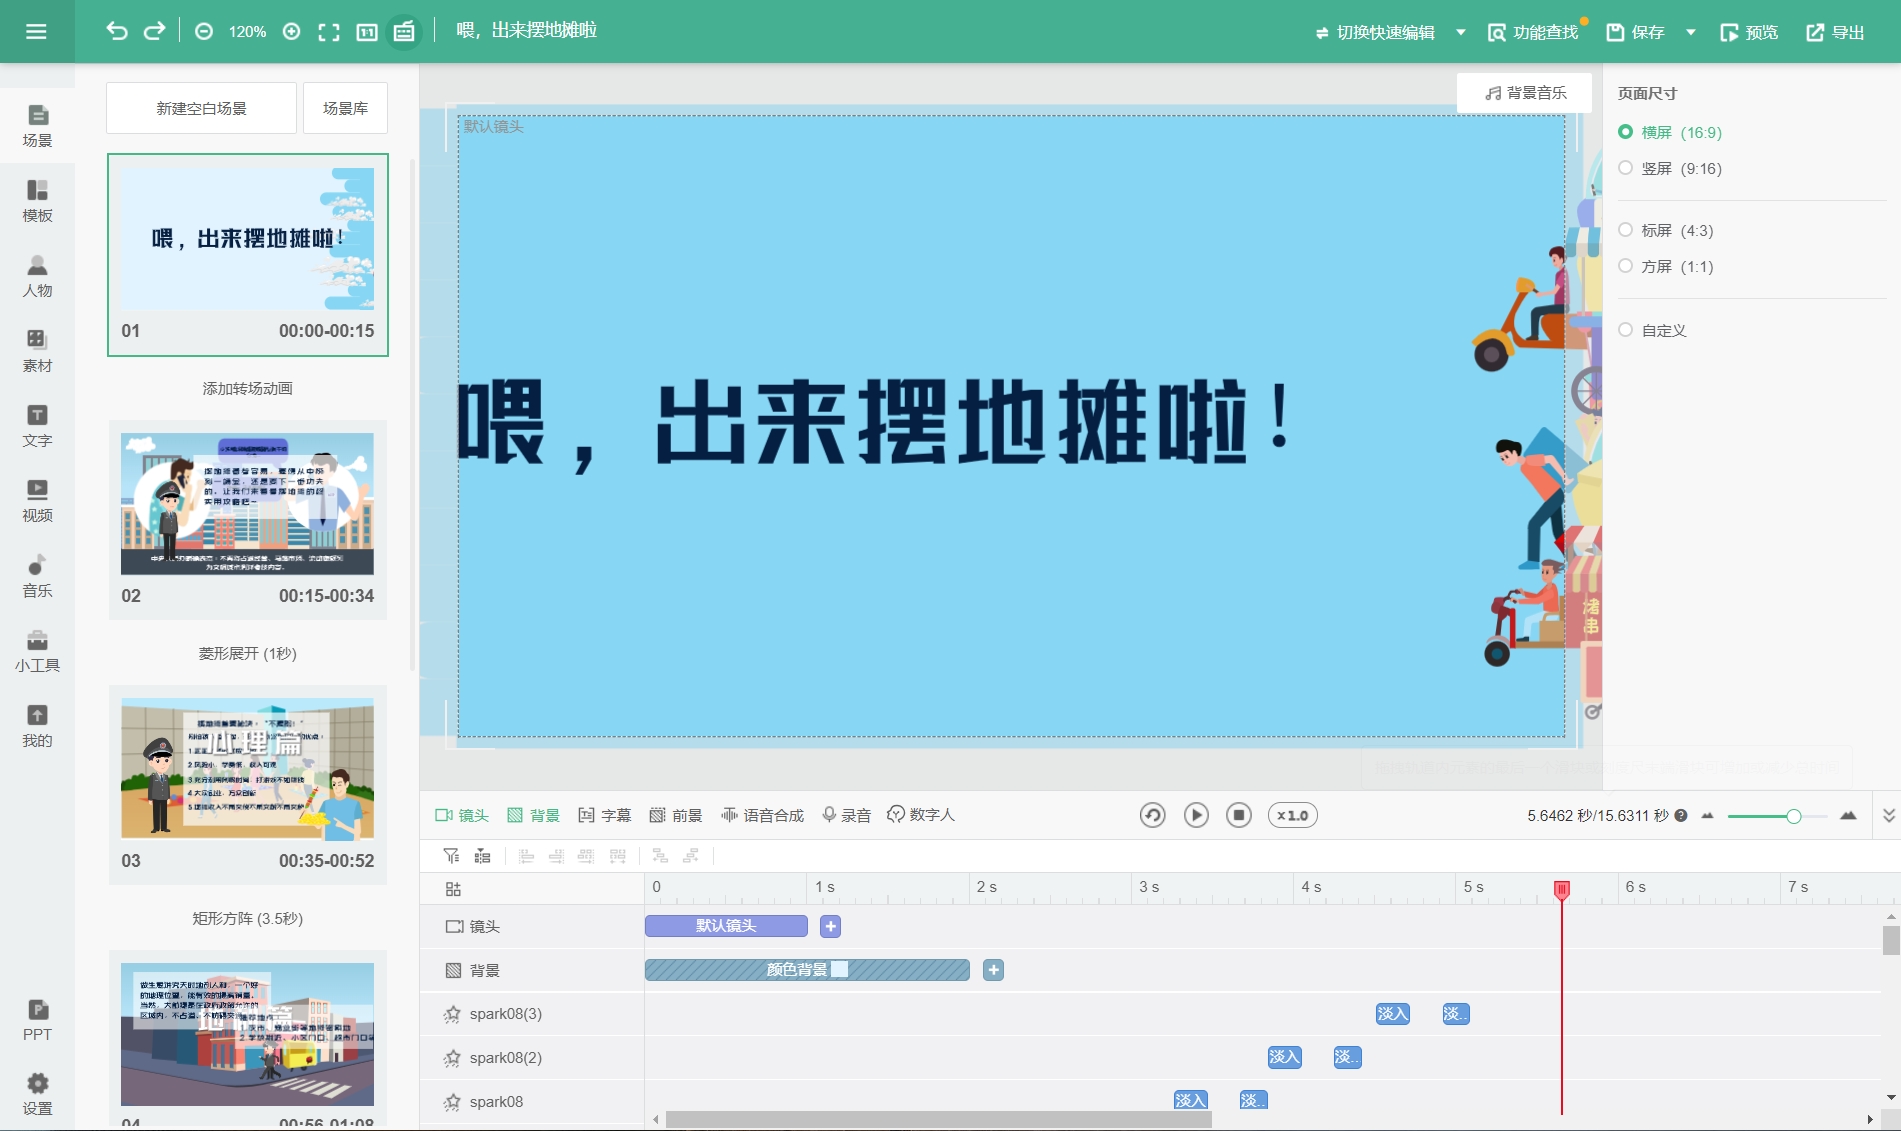Stop the playback
This screenshot has width=1901, height=1131.
(1239, 815)
